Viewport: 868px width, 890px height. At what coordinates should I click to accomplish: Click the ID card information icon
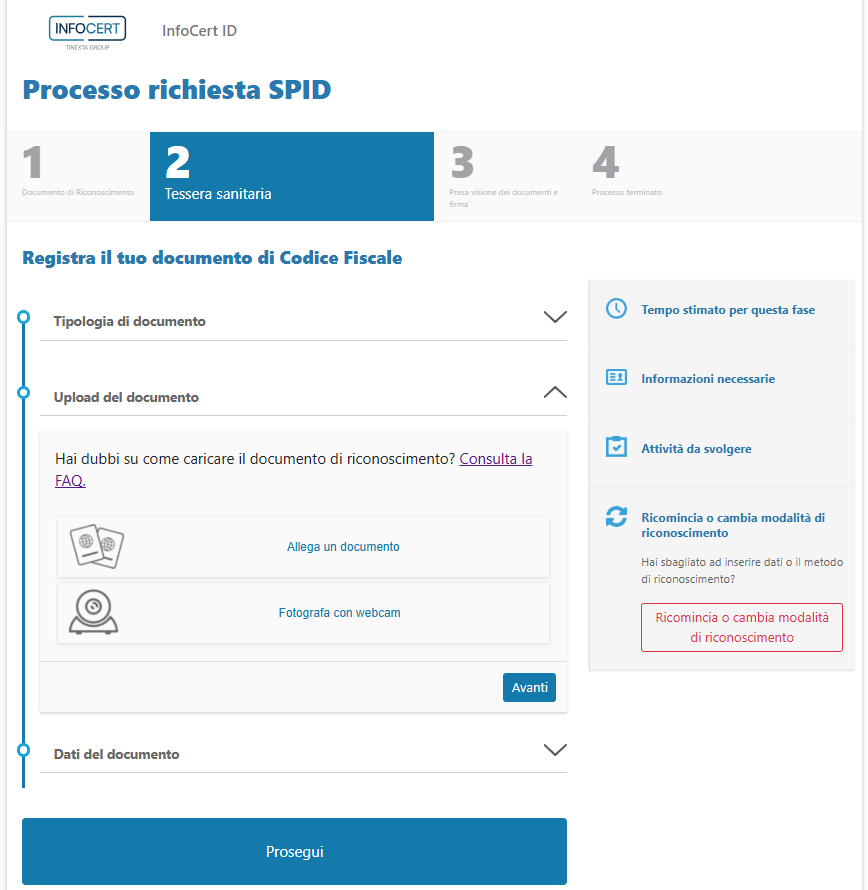point(616,378)
